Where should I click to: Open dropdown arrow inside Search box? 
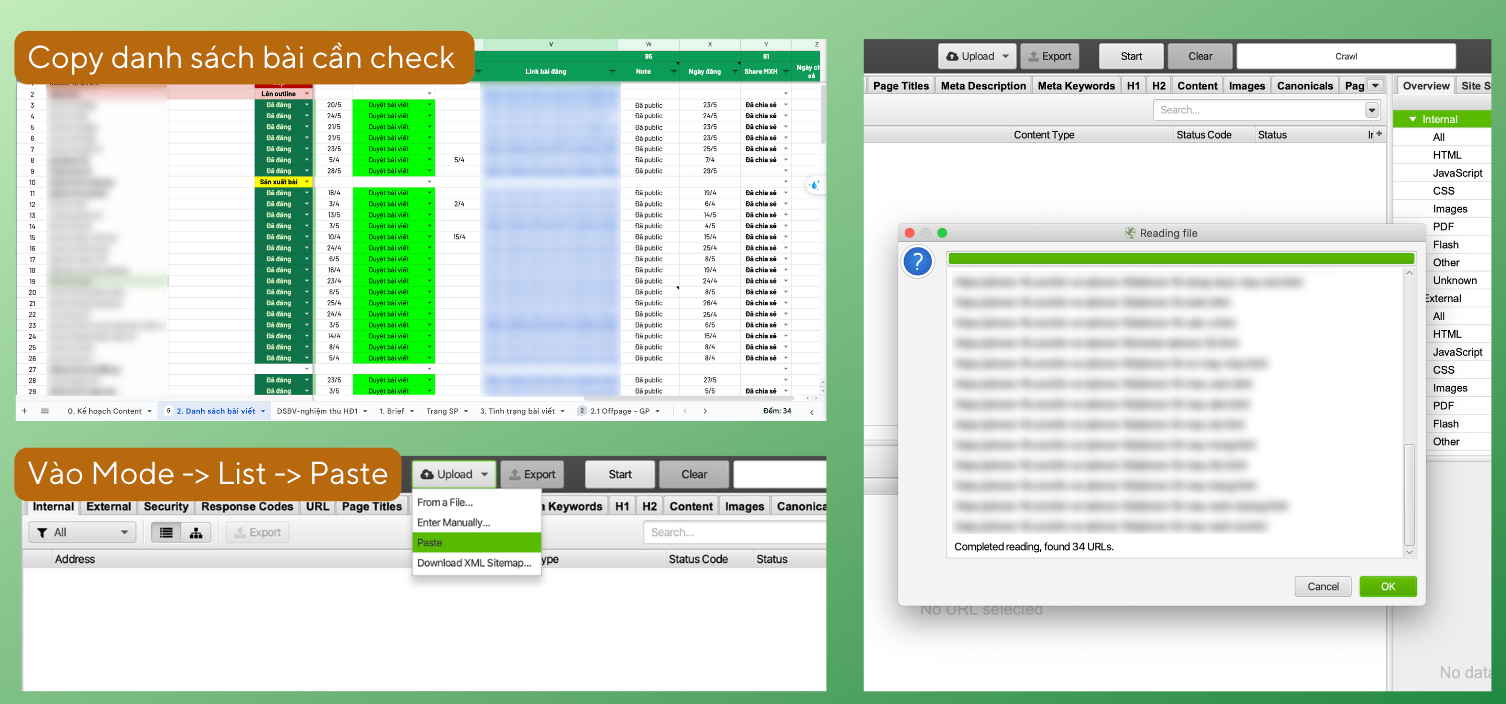(1372, 110)
